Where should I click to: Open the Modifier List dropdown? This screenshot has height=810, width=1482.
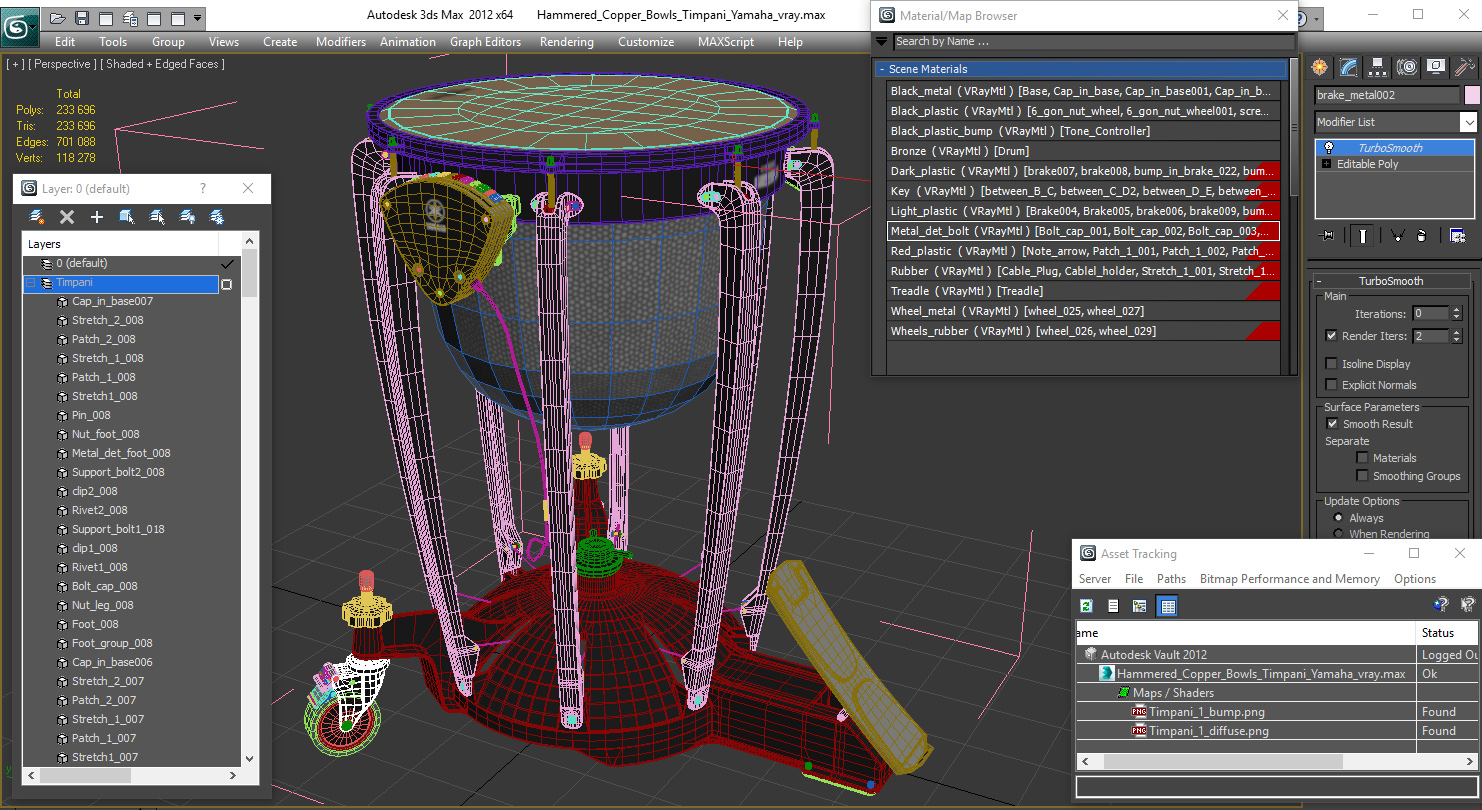[1468, 122]
